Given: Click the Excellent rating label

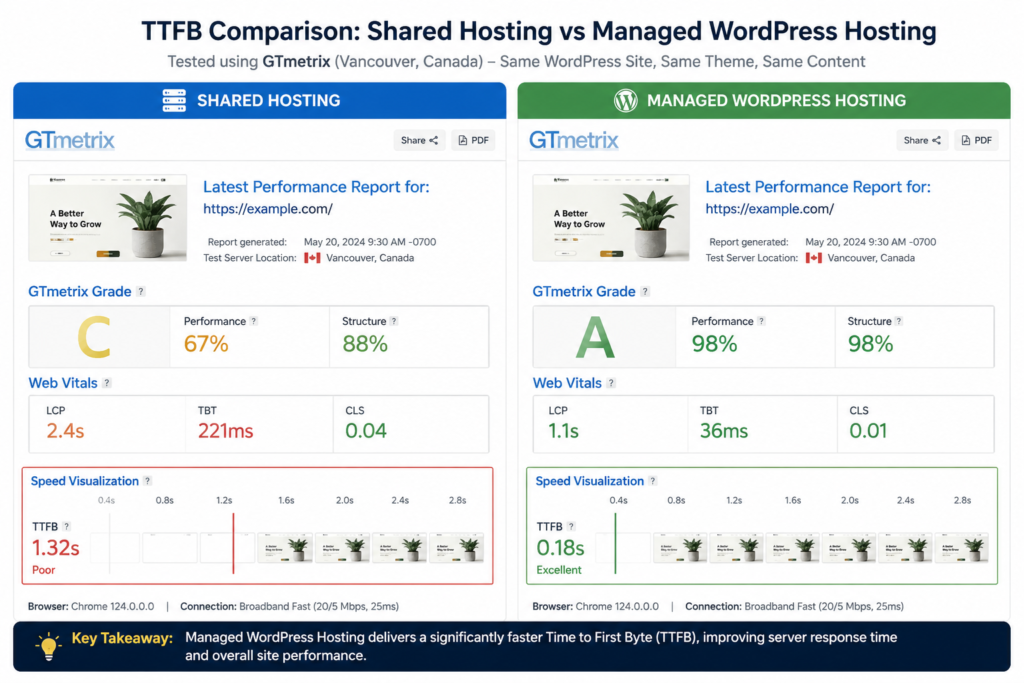Looking at the screenshot, I should pyautogui.click(x=559, y=570).
